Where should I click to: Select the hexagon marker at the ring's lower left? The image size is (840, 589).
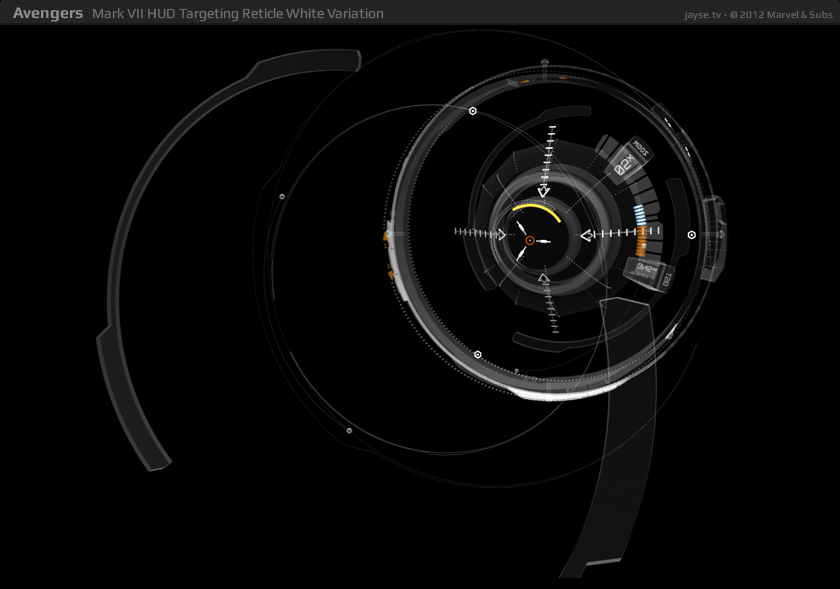[477, 354]
